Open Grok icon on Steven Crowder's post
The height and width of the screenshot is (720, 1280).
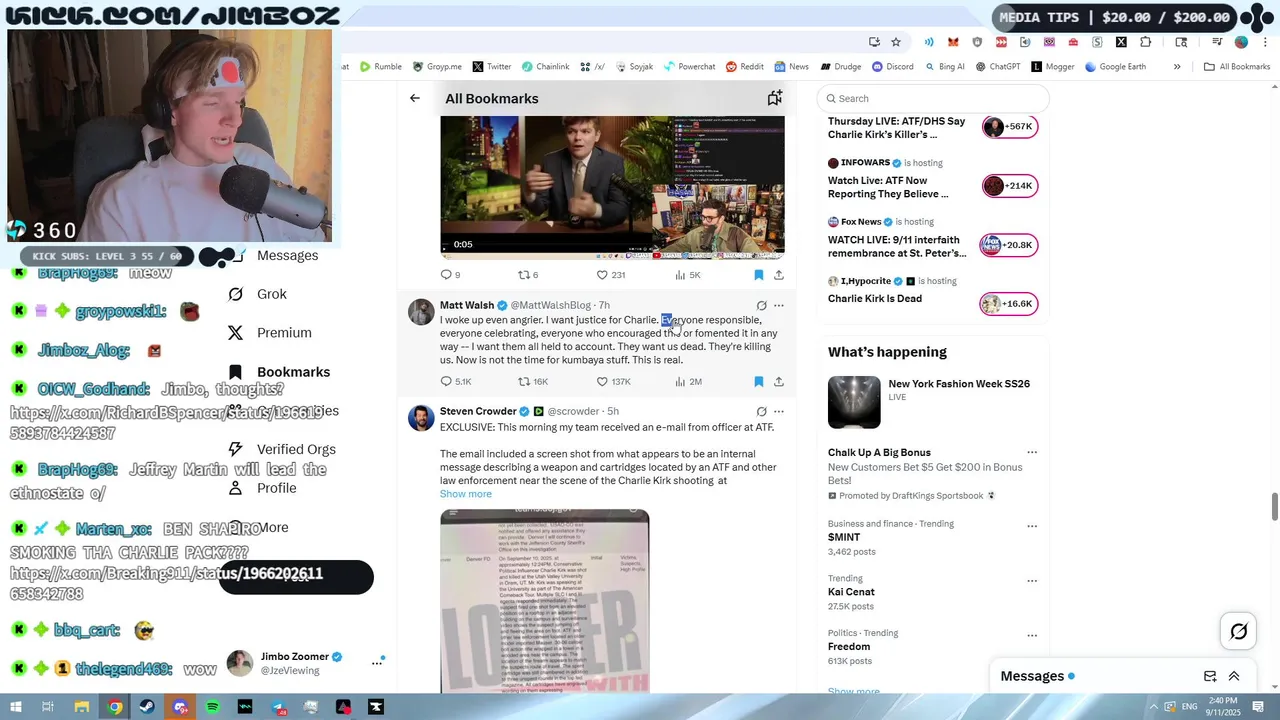click(x=761, y=412)
